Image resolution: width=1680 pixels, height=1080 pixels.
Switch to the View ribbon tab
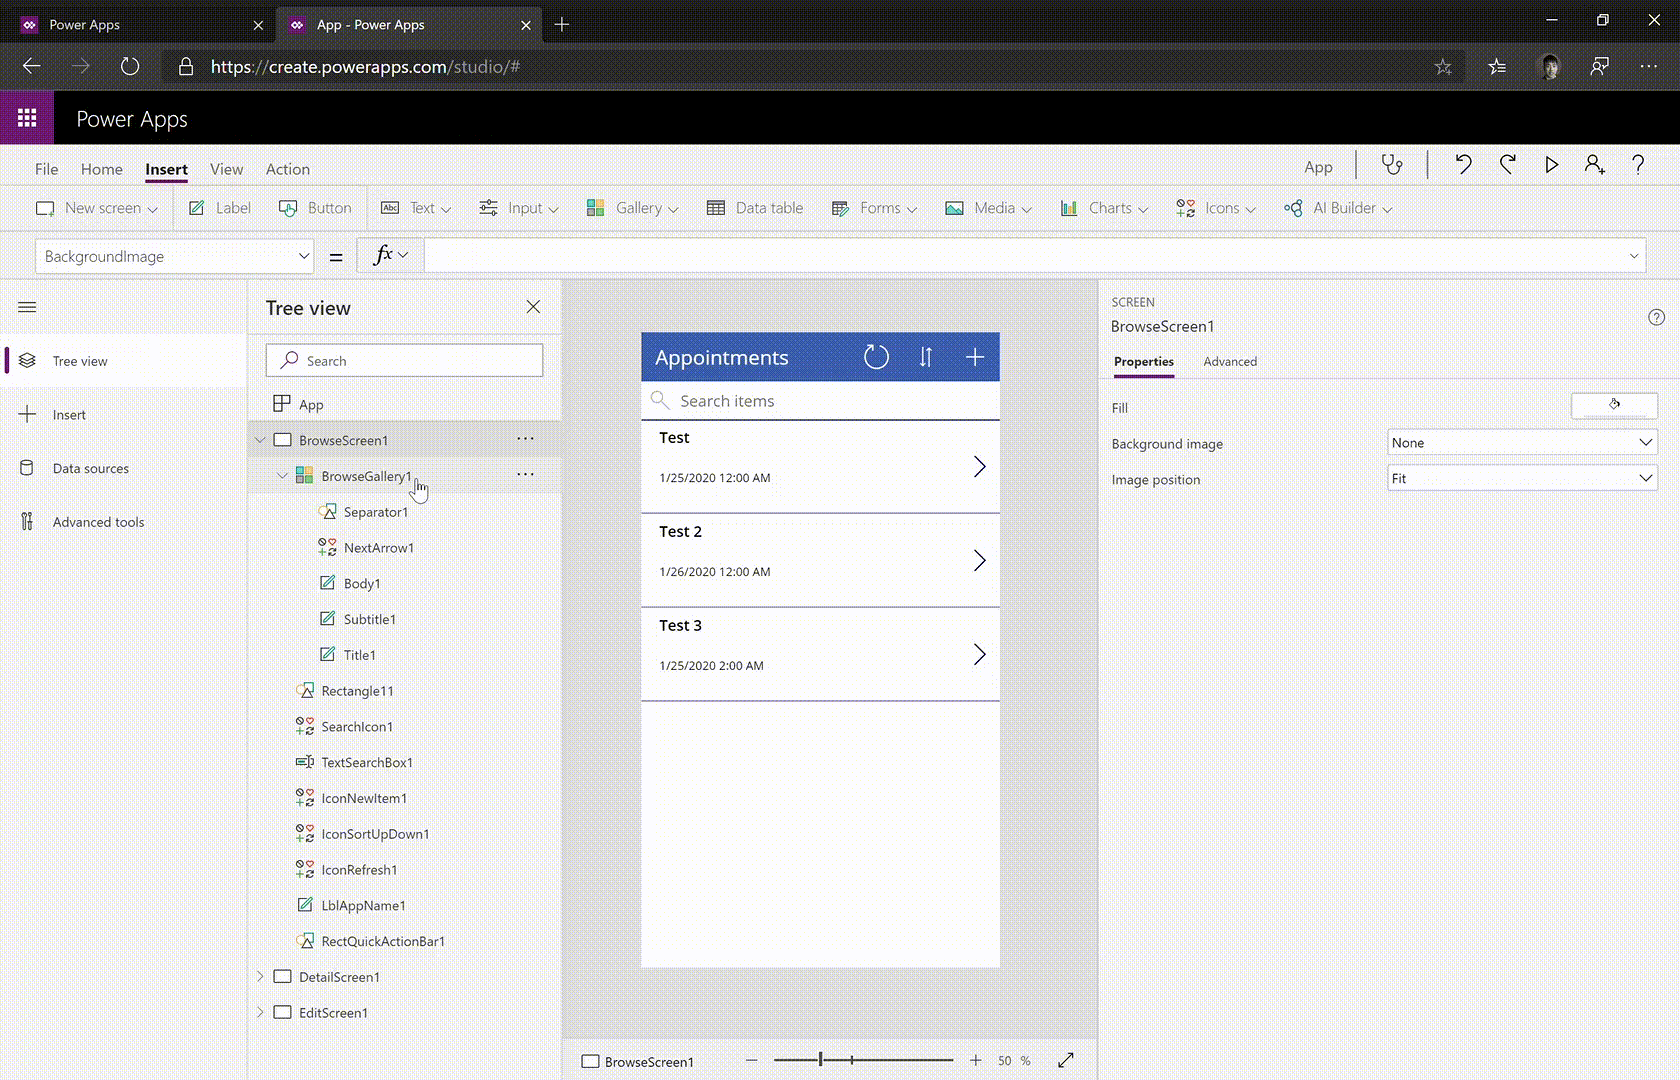click(226, 169)
